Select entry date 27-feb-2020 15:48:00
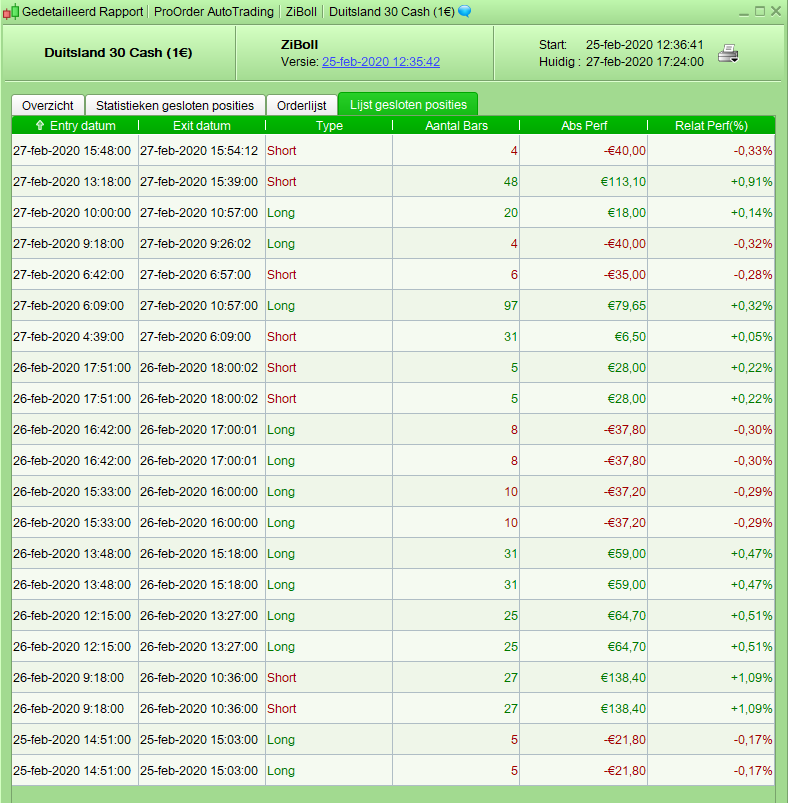788x803 pixels. point(72,151)
